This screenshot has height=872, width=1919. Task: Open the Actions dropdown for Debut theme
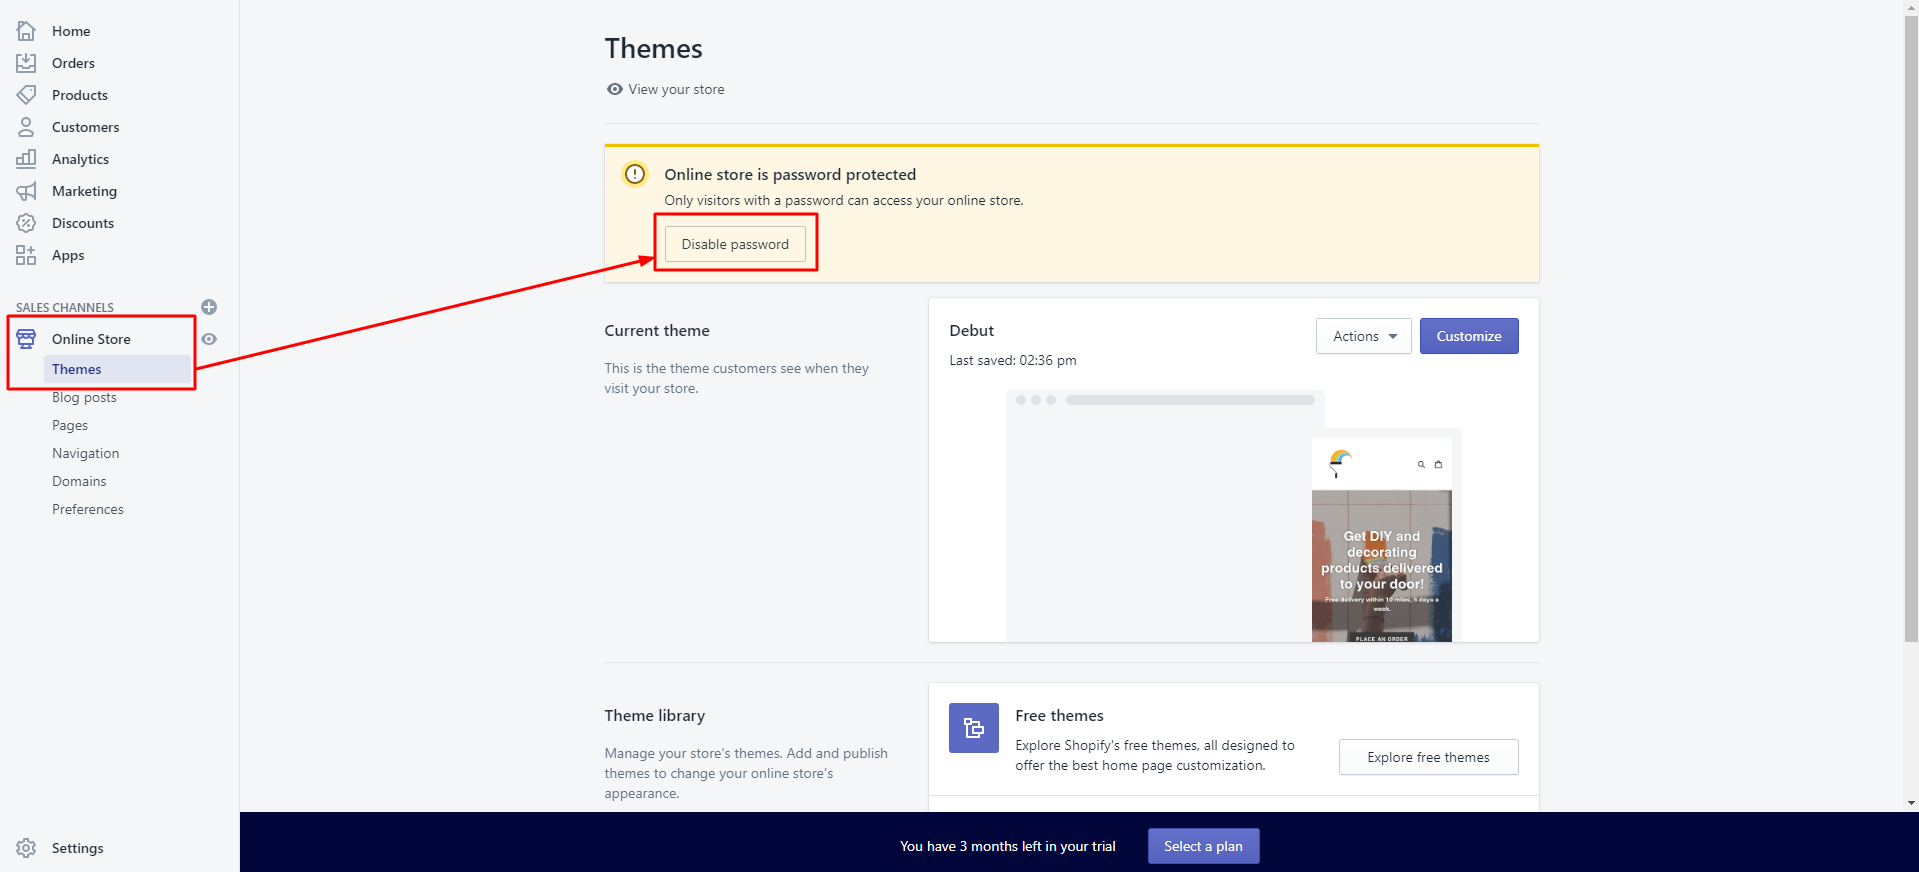click(x=1364, y=336)
